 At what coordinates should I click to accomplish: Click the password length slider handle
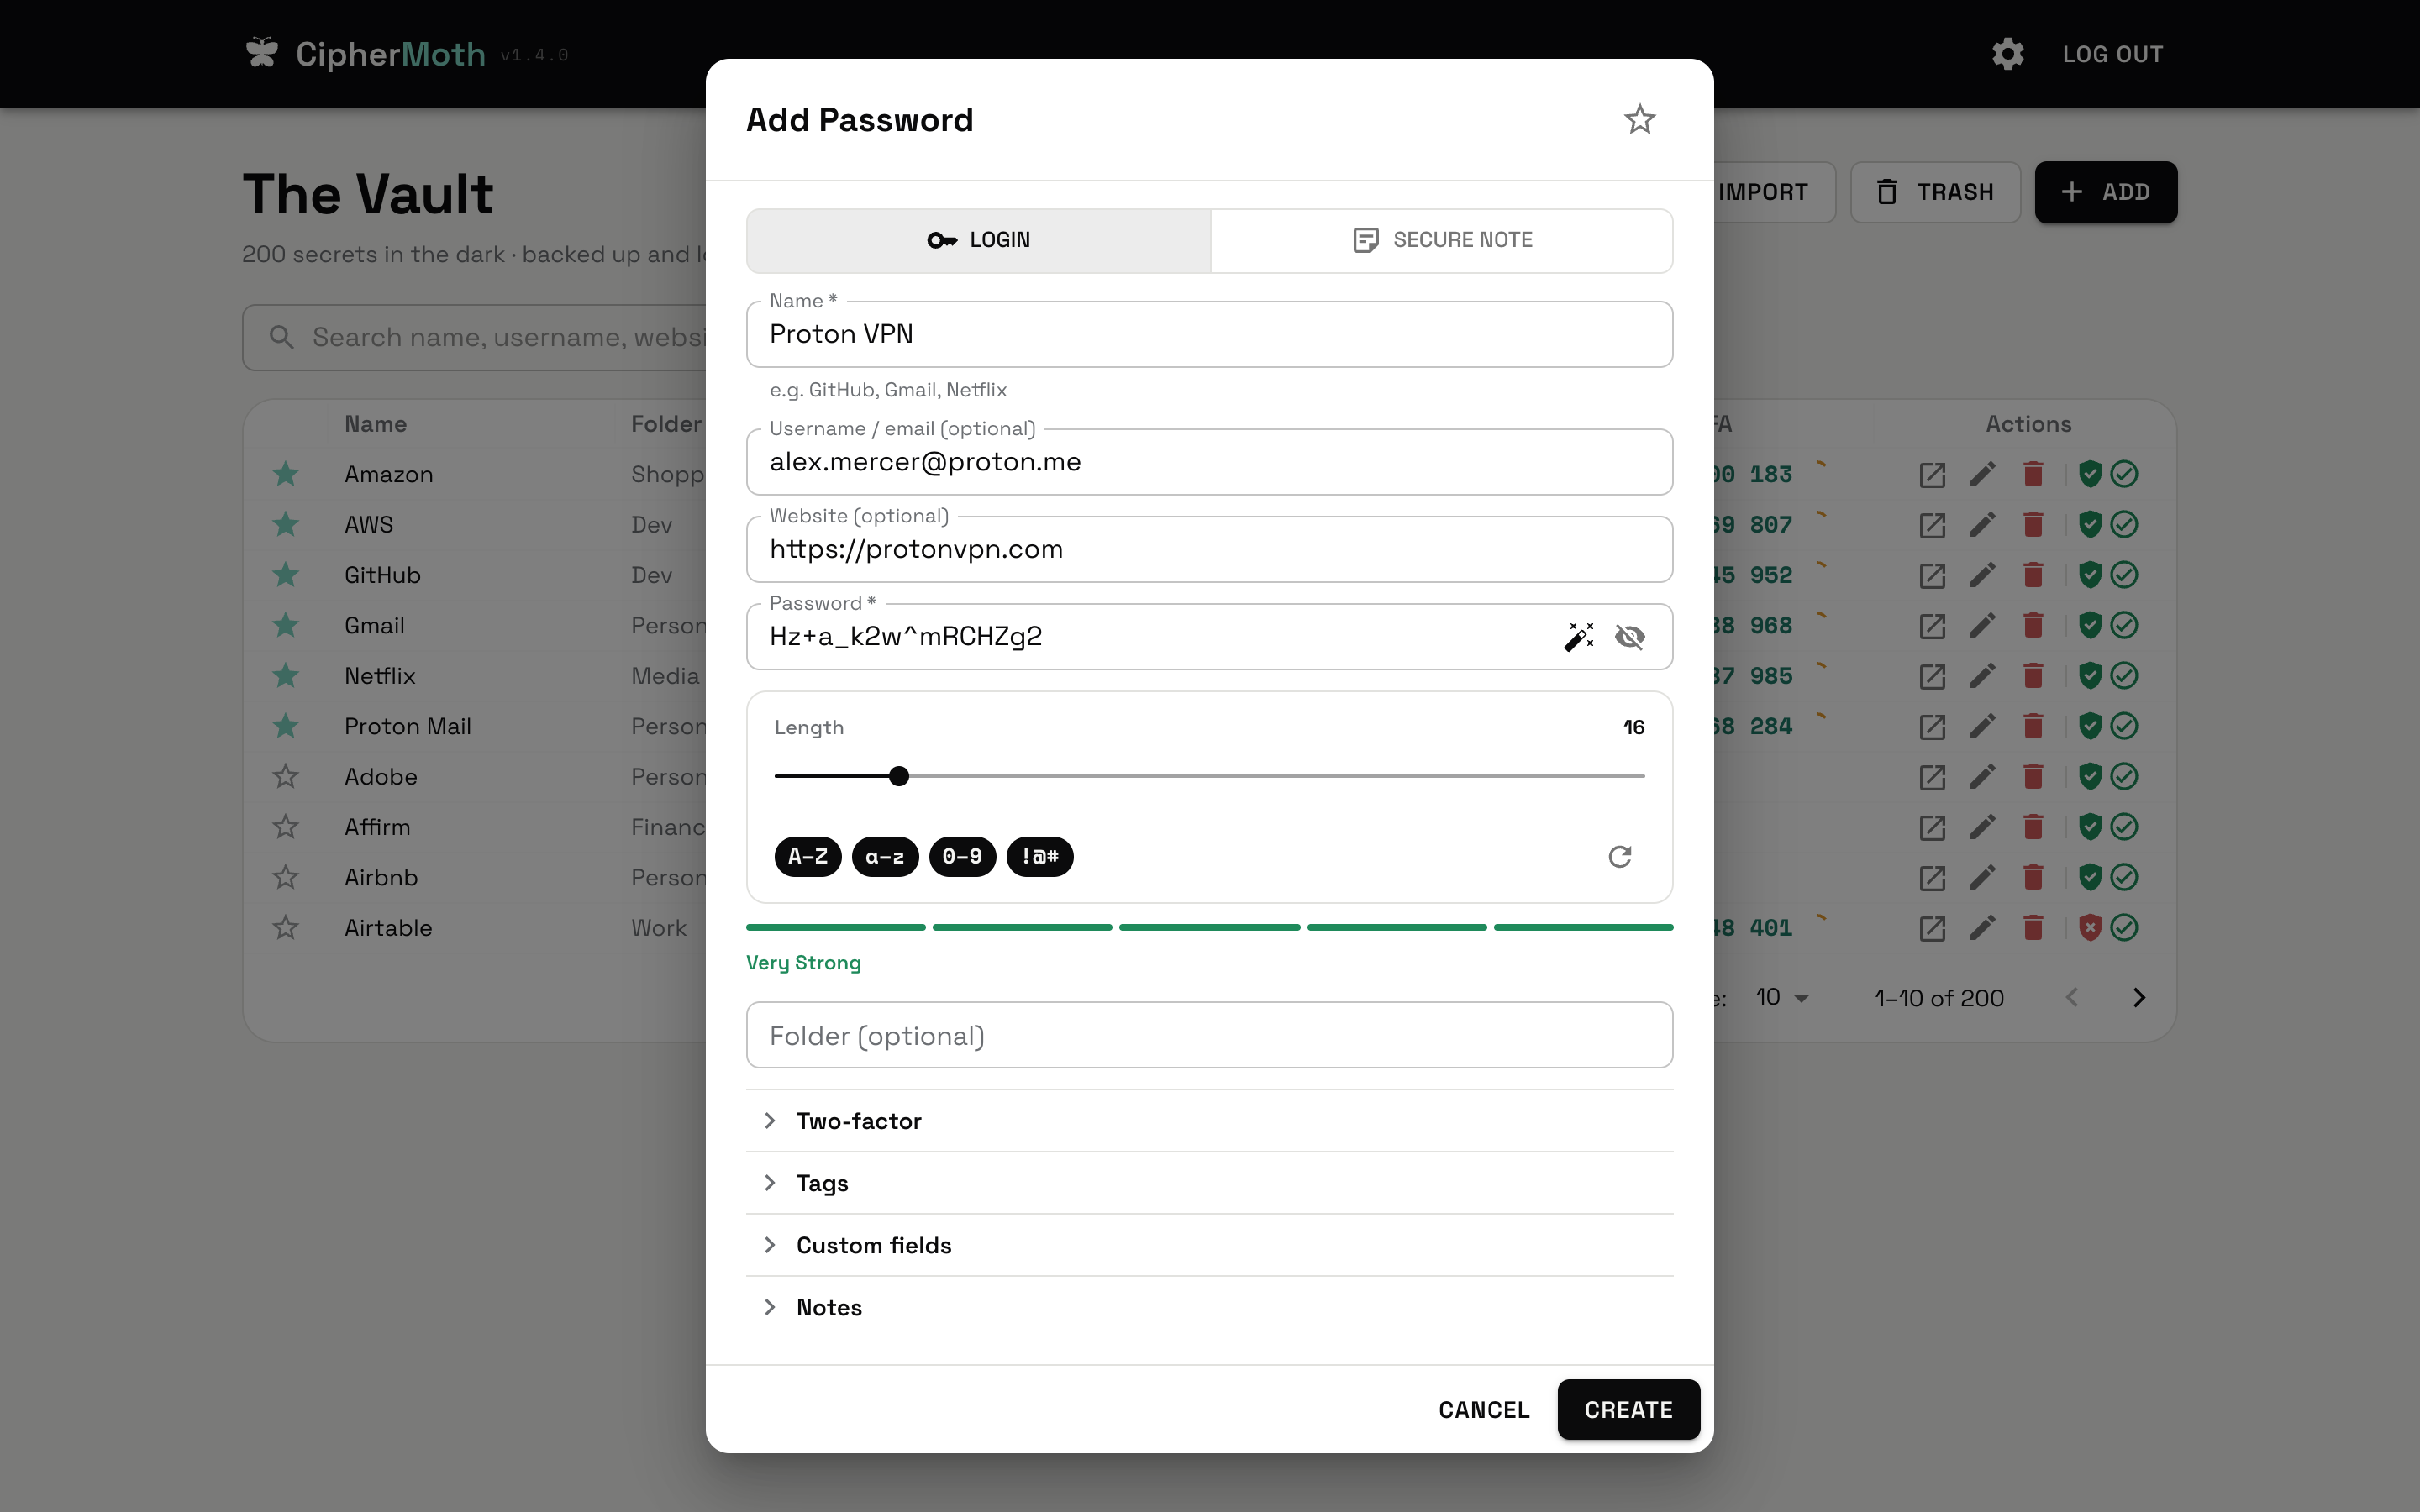pos(899,776)
